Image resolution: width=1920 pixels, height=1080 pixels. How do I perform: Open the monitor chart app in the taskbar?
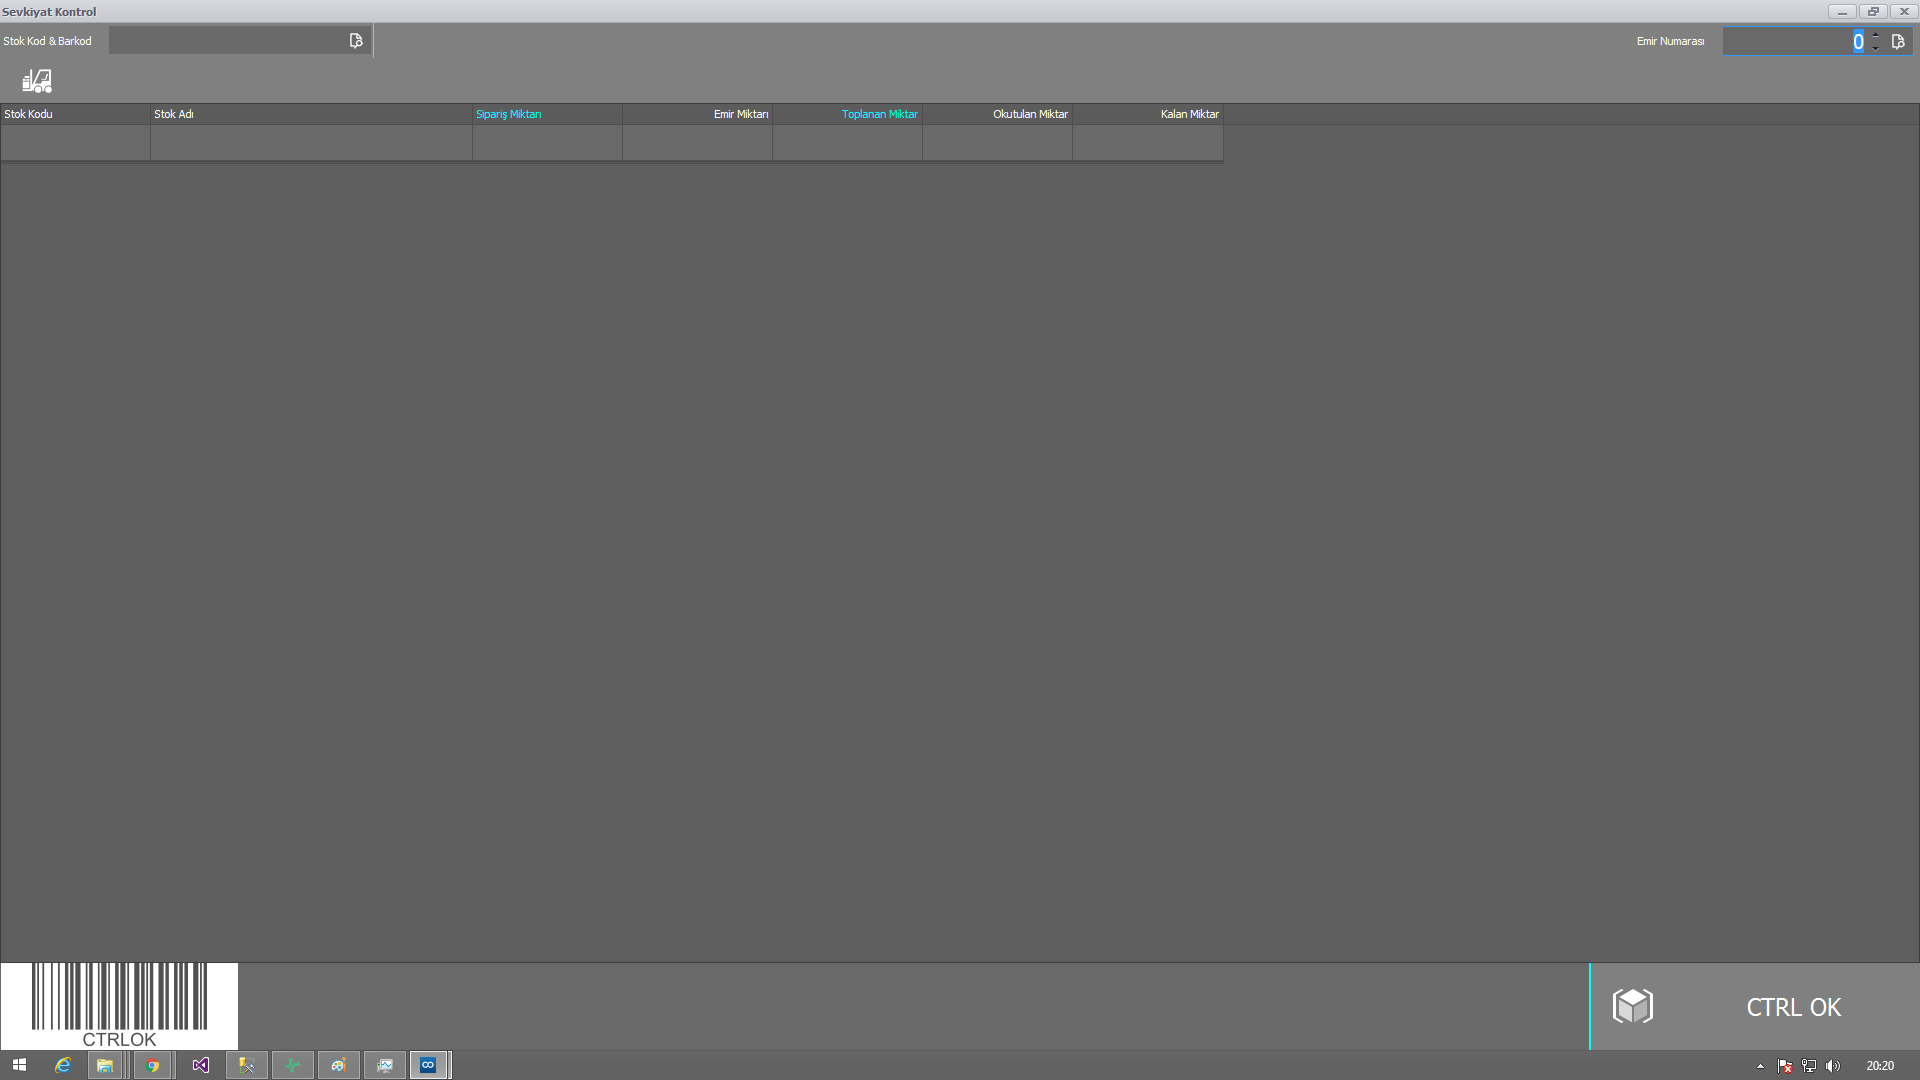point(384,1065)
